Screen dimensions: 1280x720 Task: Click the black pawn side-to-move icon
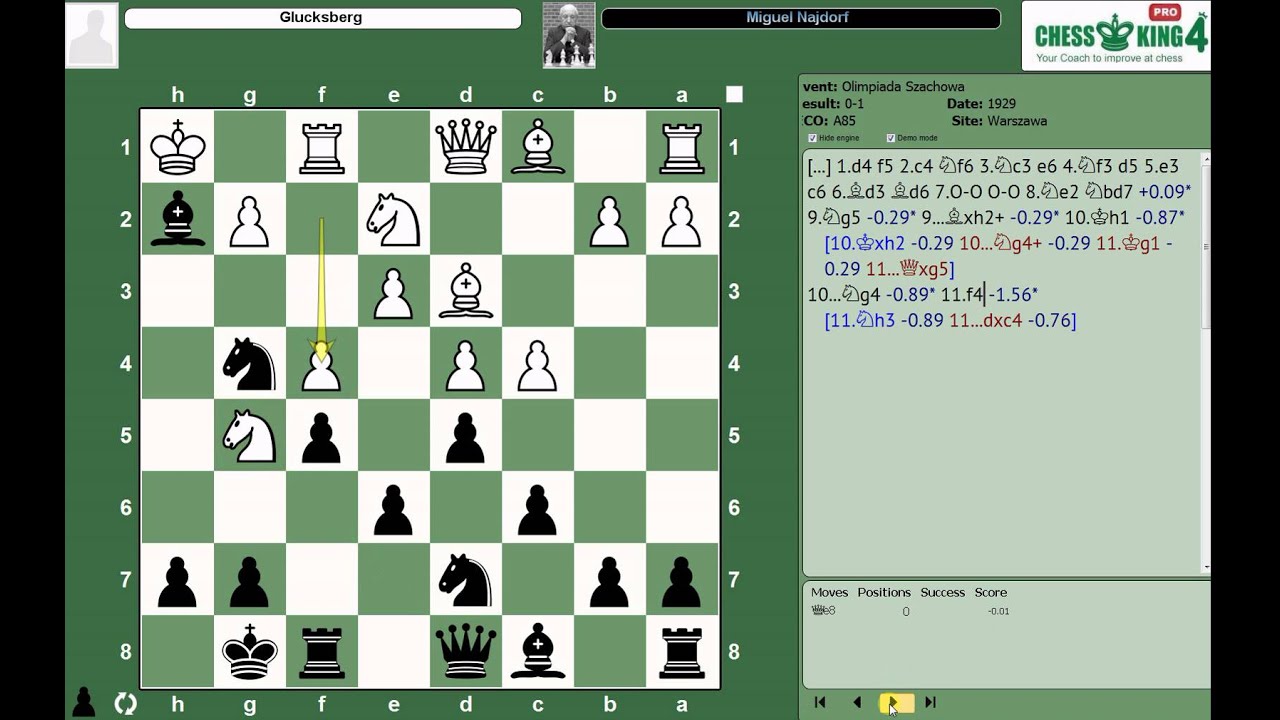[x=85, y=703]
